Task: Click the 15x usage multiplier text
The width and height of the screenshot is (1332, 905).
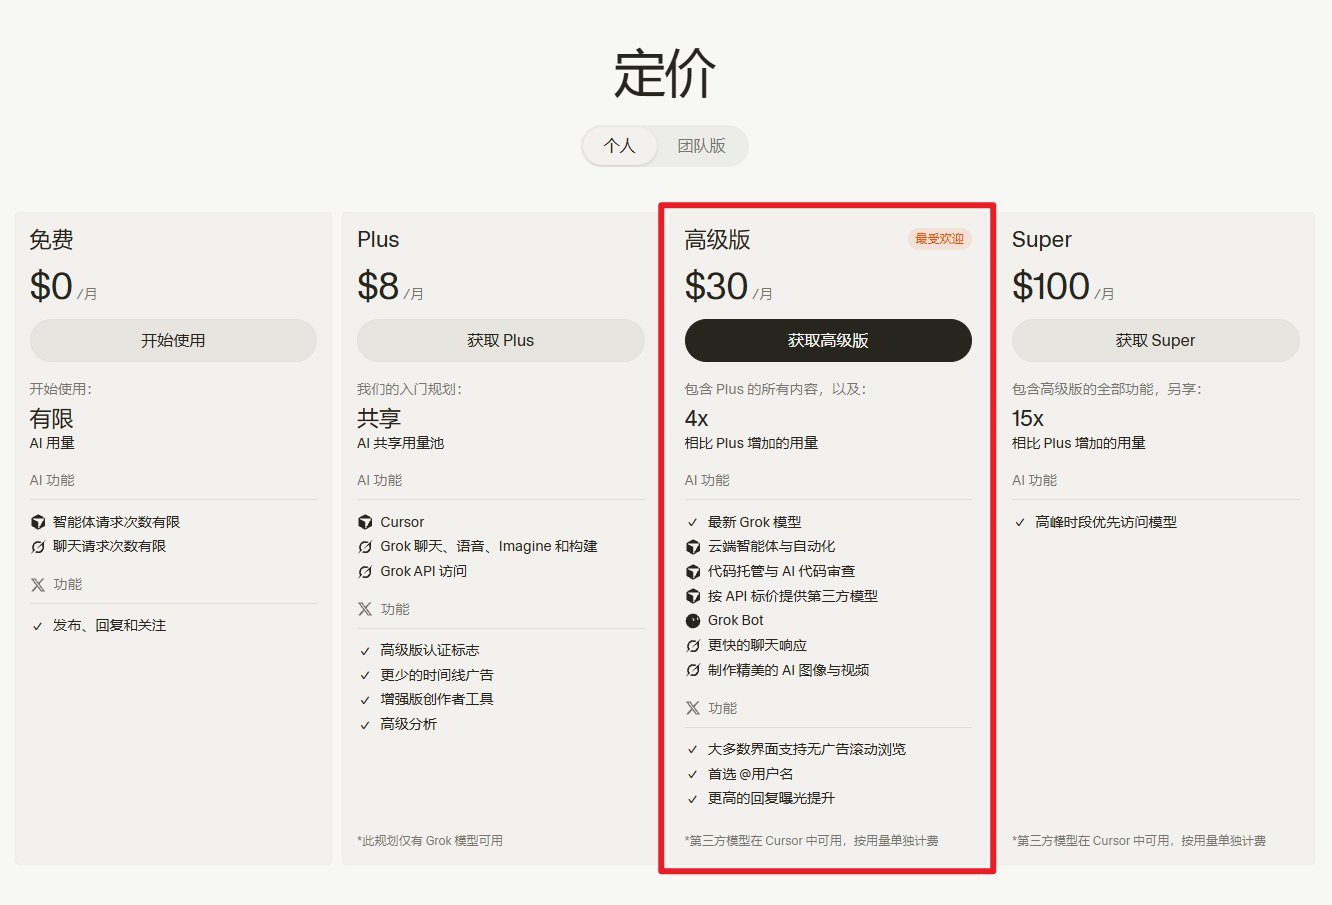Action: pos(1028,419)
